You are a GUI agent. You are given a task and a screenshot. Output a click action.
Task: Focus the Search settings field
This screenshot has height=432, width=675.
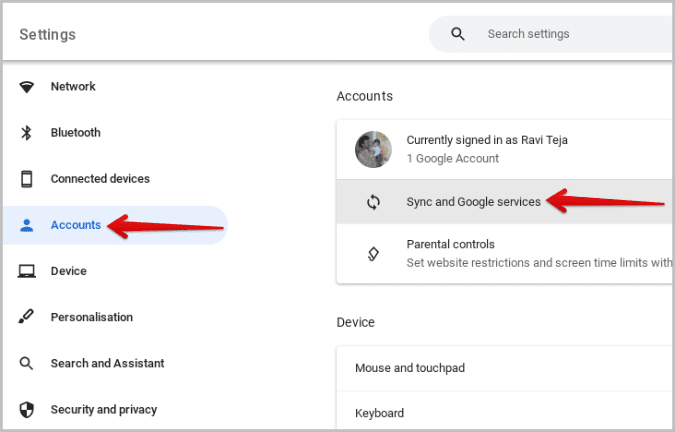[x=552, y=34]
